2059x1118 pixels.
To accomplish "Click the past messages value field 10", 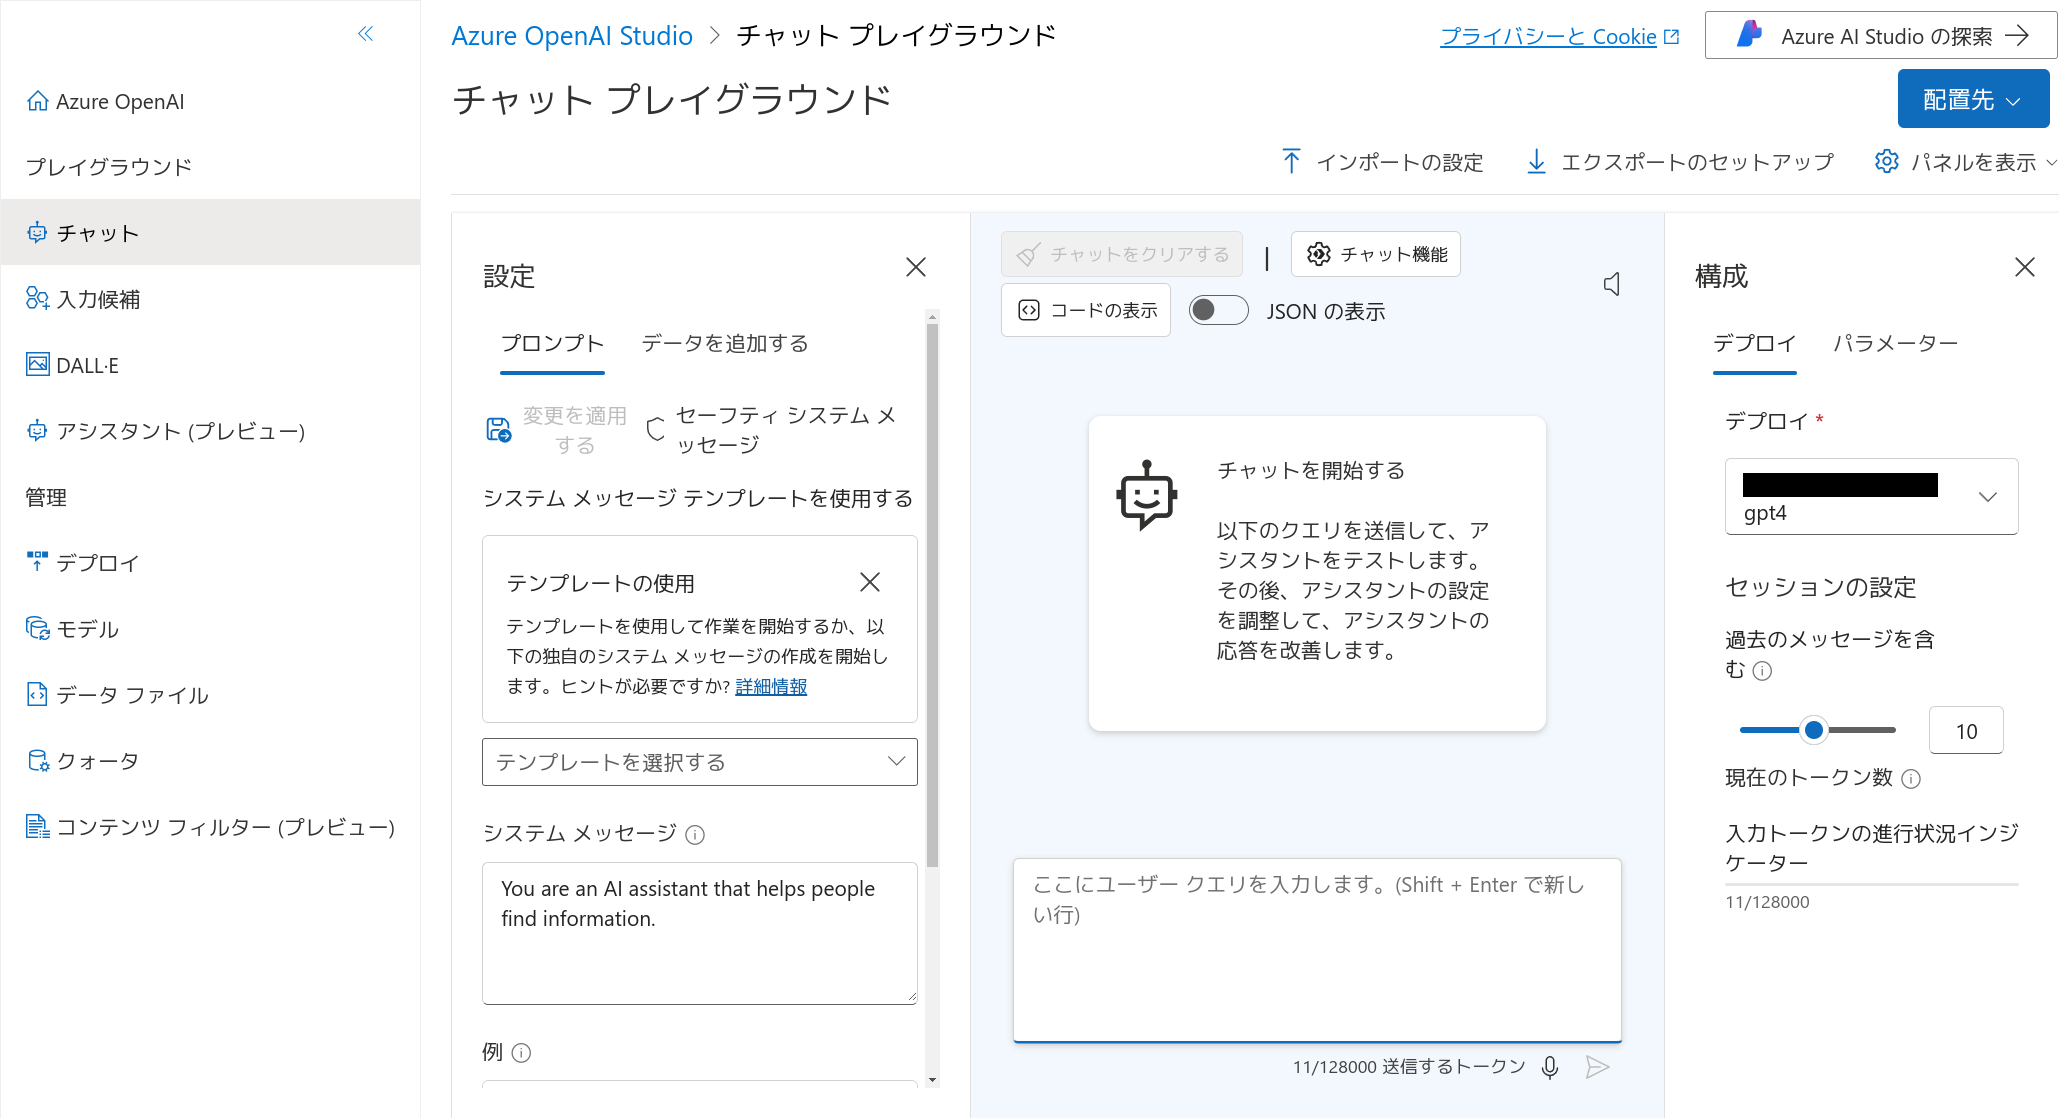I will [1966, 730].
